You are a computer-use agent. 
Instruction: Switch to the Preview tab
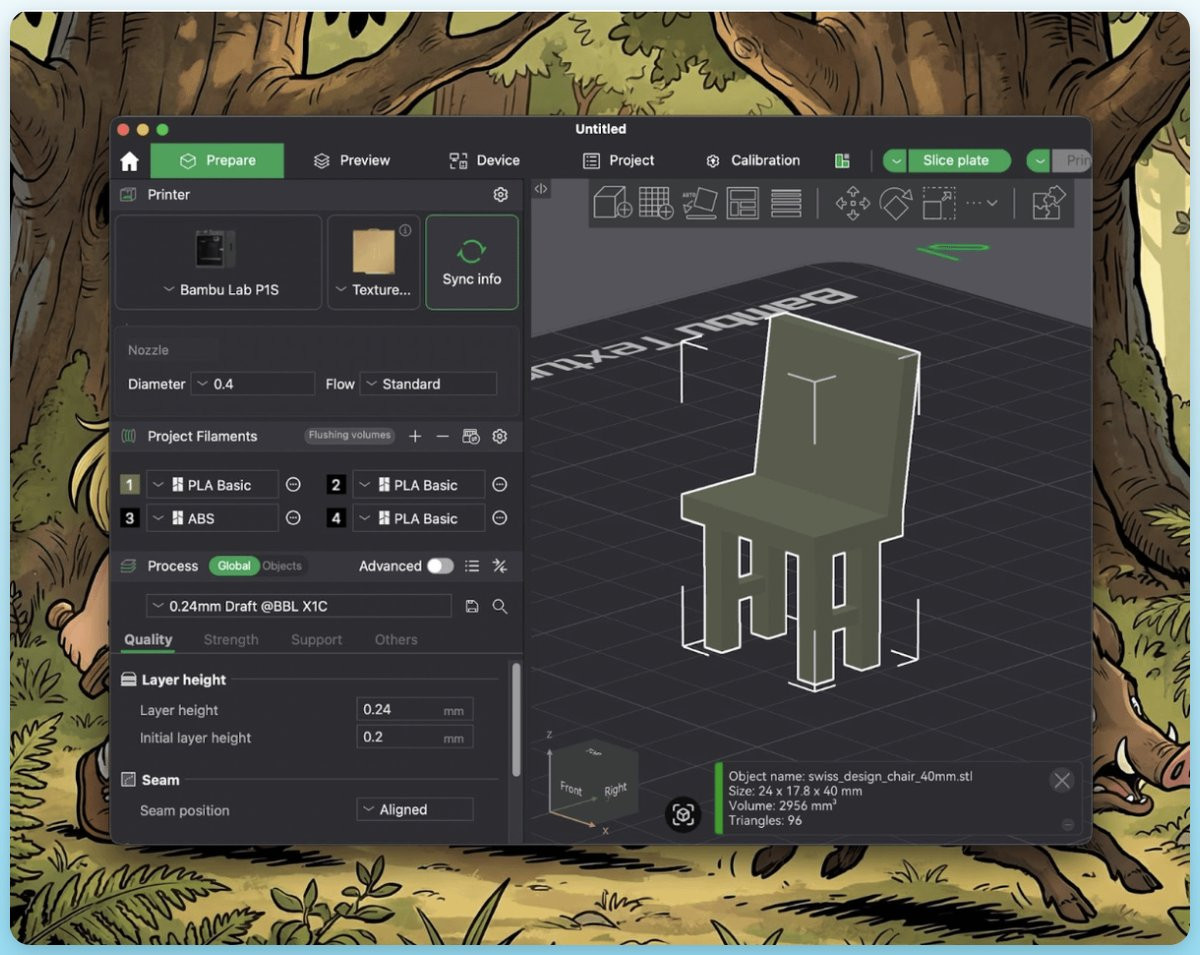(x=351, y=161)
